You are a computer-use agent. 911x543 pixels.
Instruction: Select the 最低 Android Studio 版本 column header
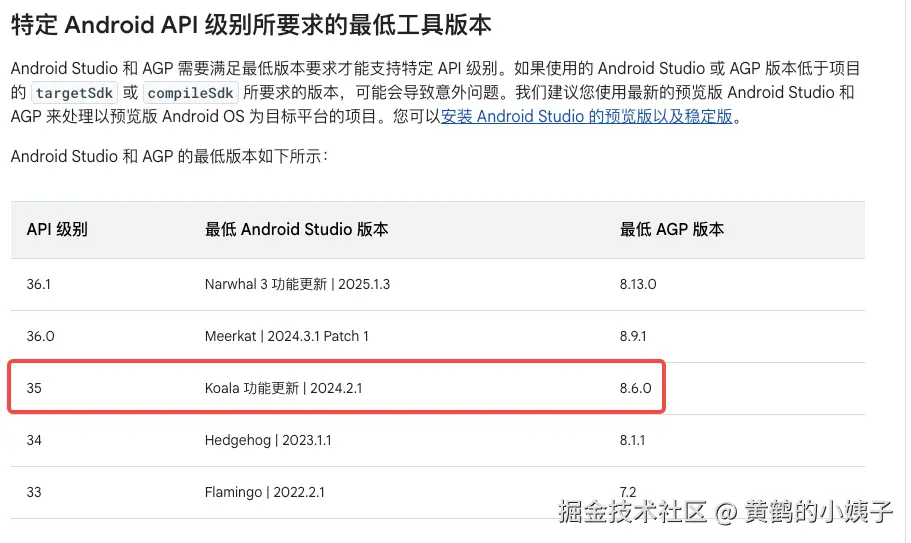pos(296,229)
